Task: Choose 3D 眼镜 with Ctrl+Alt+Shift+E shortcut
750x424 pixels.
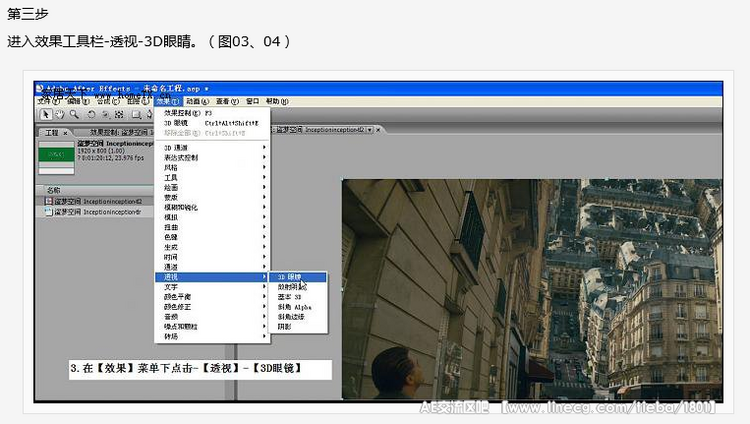Action: (x=212, y=123)
